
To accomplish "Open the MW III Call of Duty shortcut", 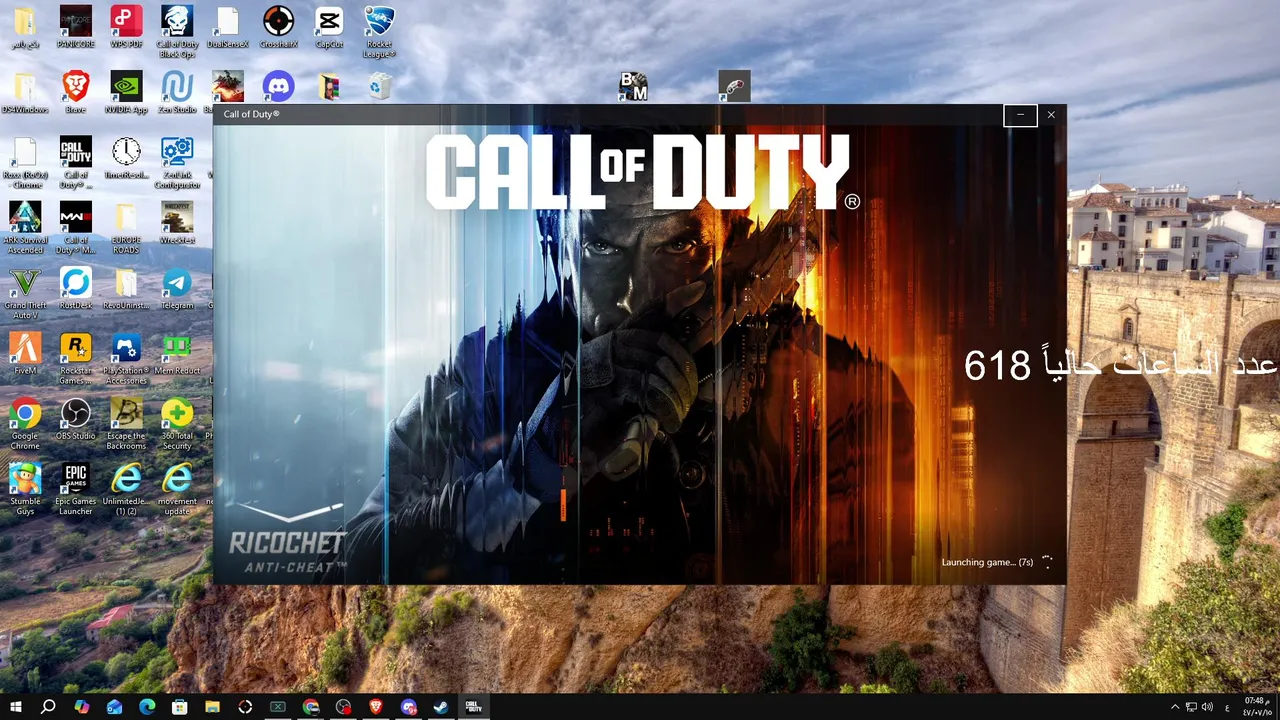I will point(76,227).
